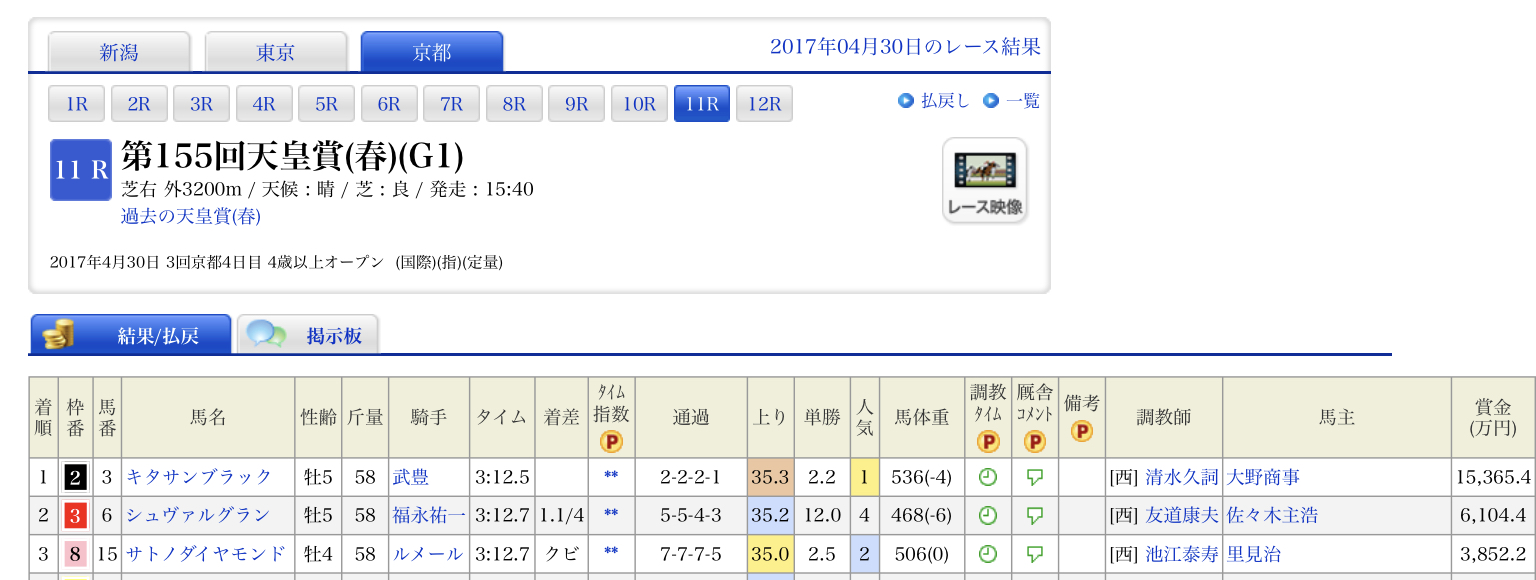This screenshot has height=580, width=1536.
Task: Click the 3:12.5 winning time cell
Action: [x=503, y=478]
